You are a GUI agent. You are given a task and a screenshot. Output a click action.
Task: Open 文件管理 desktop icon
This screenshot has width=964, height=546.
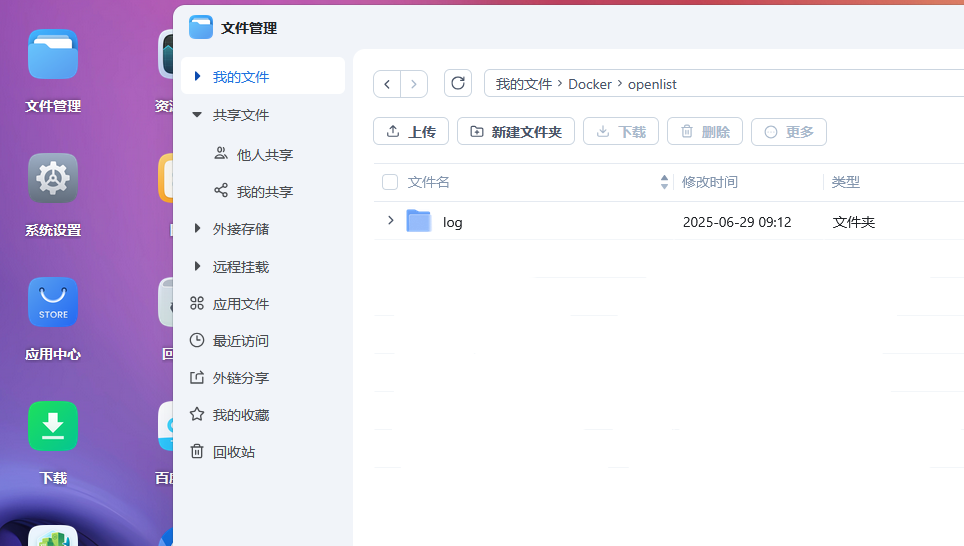coord(53,55)
